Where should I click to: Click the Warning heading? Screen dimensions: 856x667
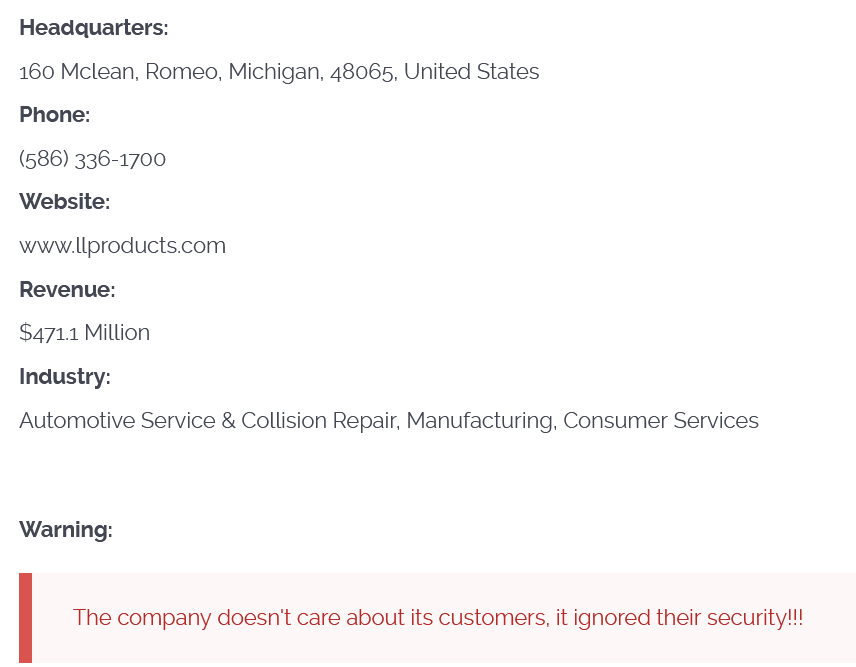(x=65, y=530)
